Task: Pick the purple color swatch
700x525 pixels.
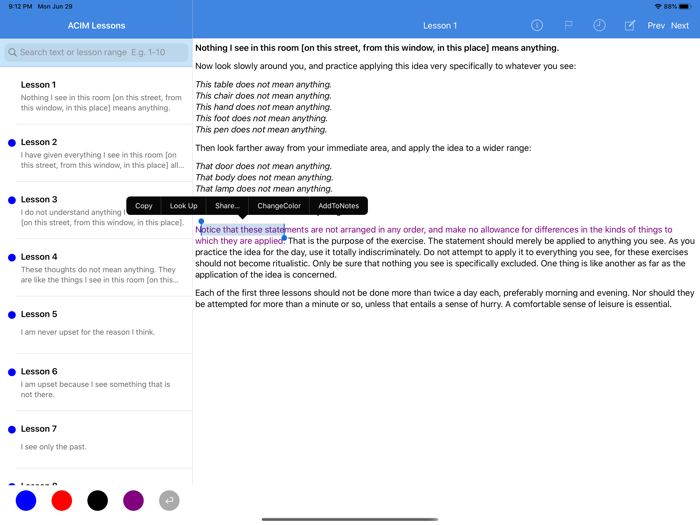Action: click(x=133, y=500)
